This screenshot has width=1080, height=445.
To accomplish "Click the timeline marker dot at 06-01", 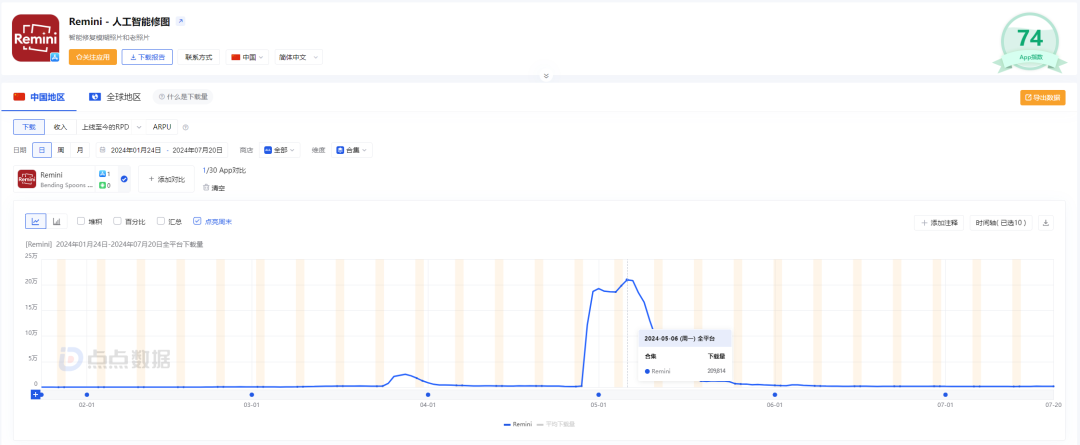I will pos(775,395).
